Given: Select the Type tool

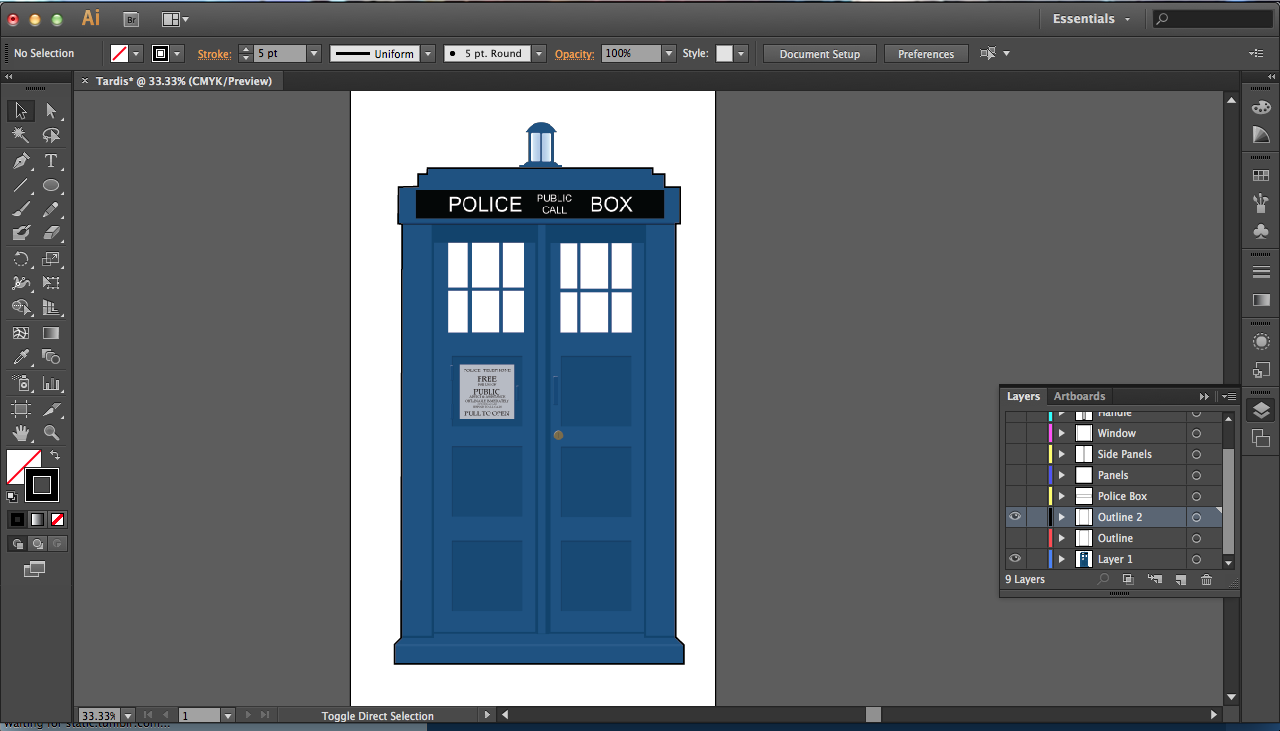Looking at the screenshot, I should (x=51, y=161).
